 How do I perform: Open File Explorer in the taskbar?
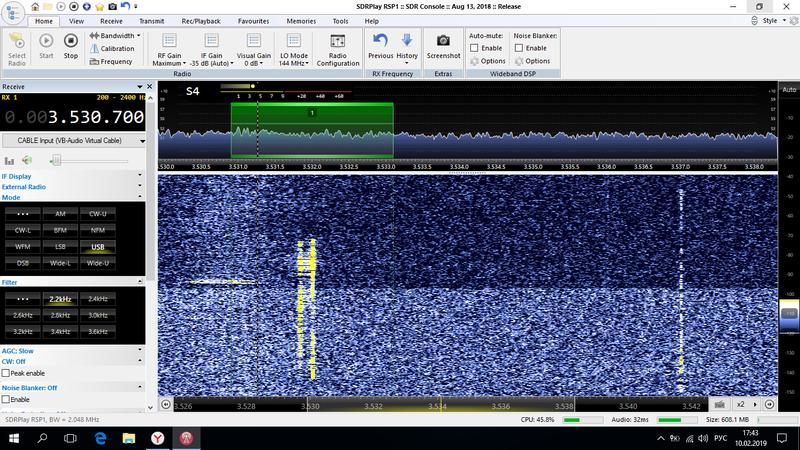(129, 438)
